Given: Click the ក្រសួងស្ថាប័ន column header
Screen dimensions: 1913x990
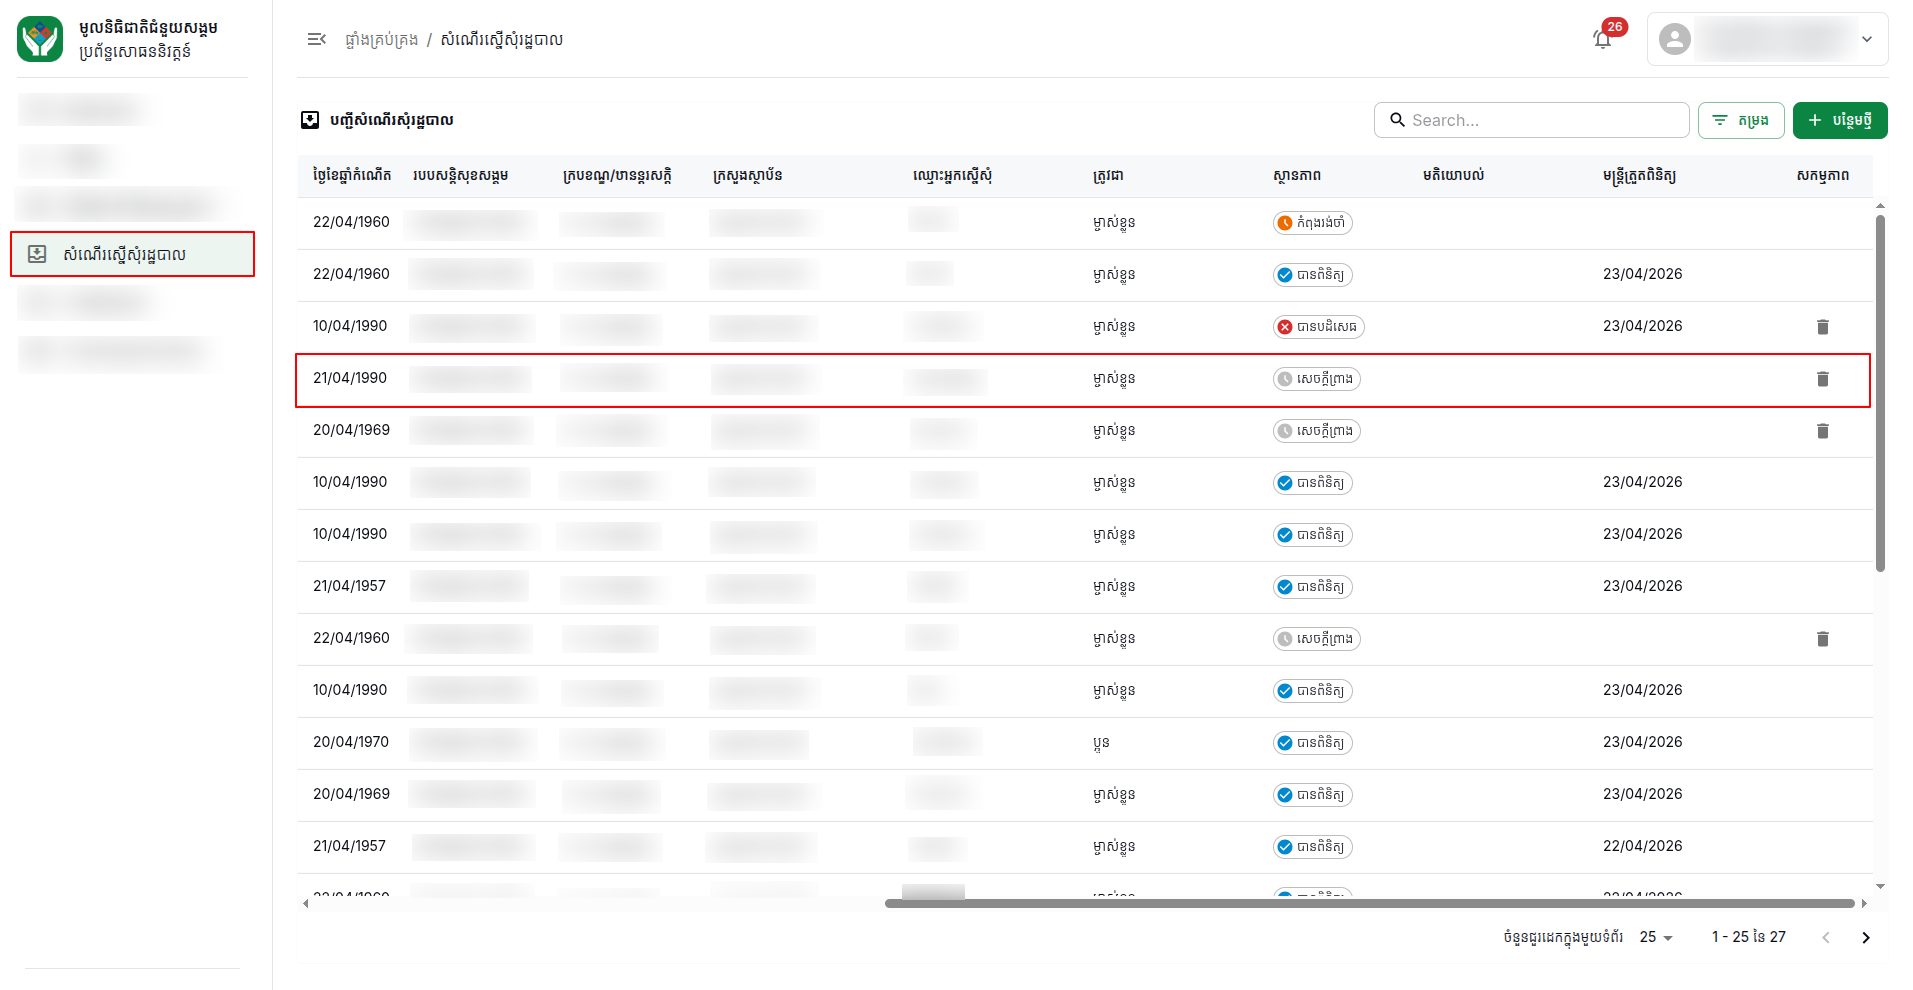Looking at the screenshot, I should [x=747, y=175].
